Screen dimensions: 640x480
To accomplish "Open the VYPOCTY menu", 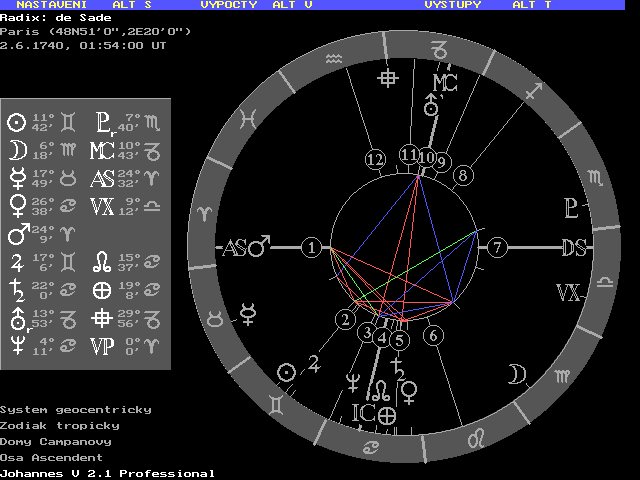I will coord(228,5).
